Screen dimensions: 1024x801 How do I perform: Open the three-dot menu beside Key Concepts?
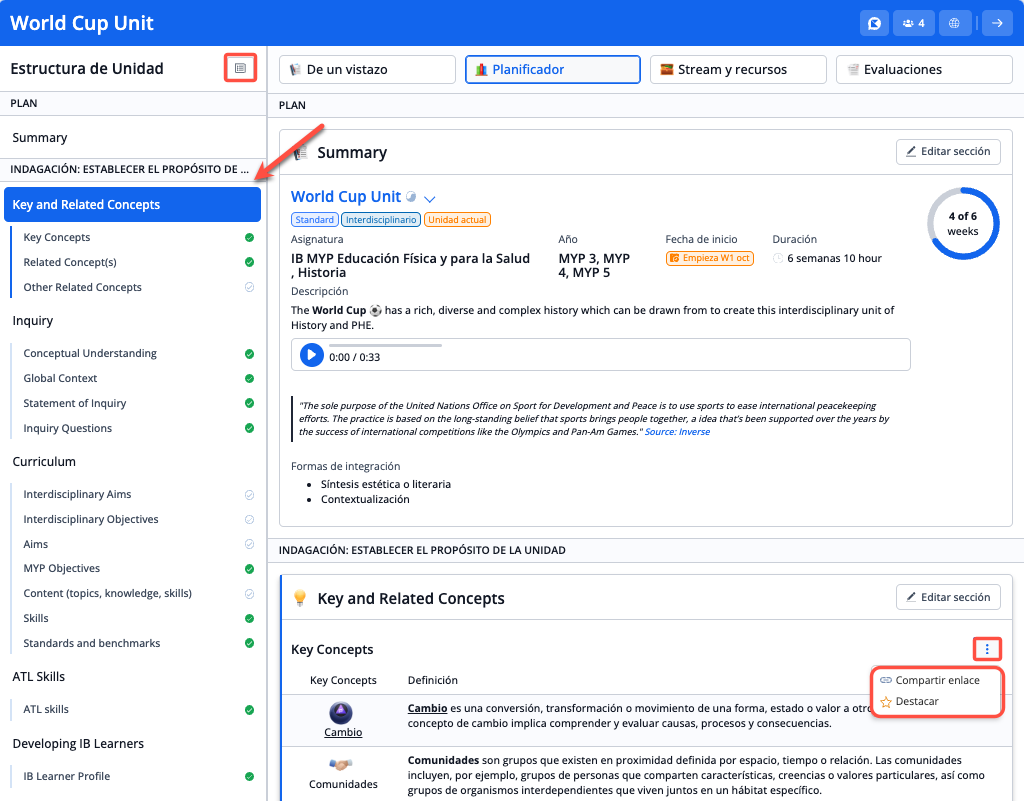coord(987,650)
